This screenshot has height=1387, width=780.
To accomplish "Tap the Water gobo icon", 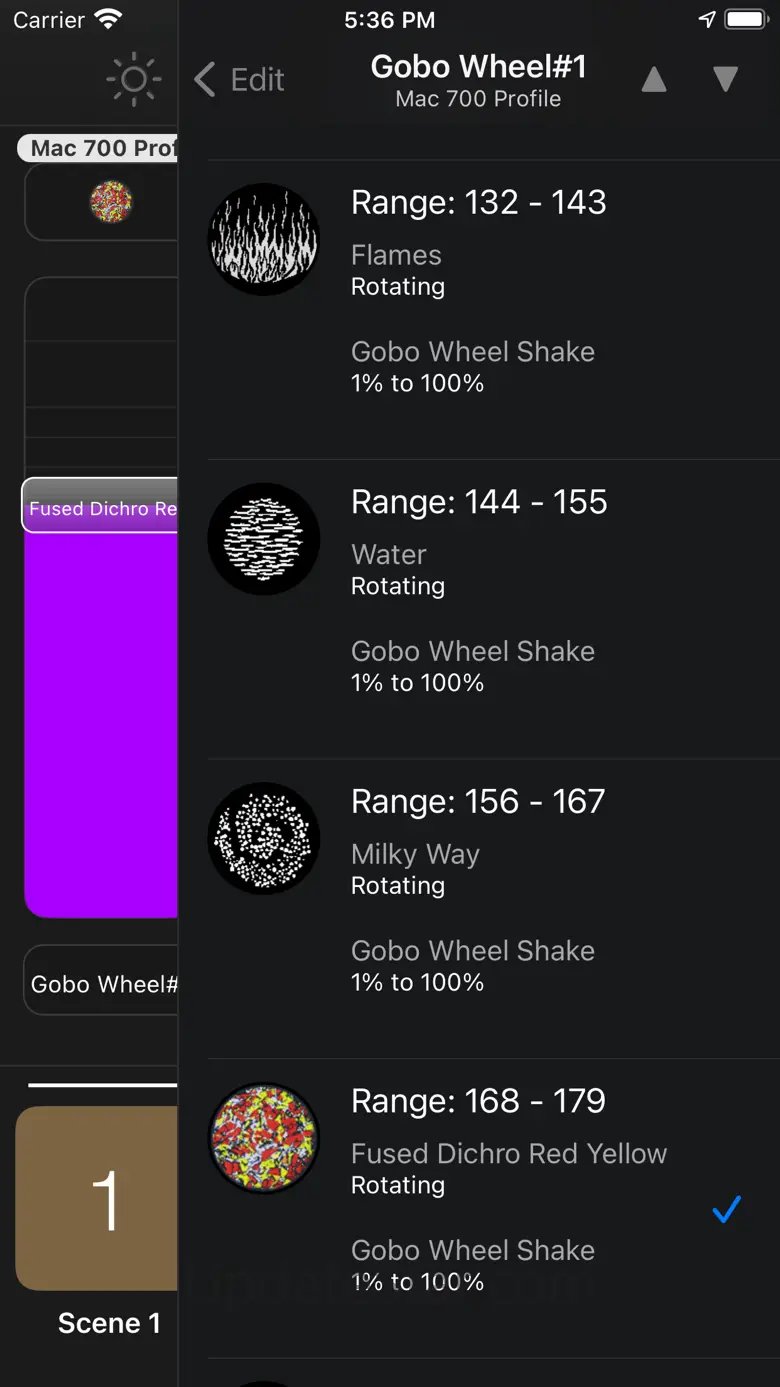I will pyautogui.click(x=264, y=539).
